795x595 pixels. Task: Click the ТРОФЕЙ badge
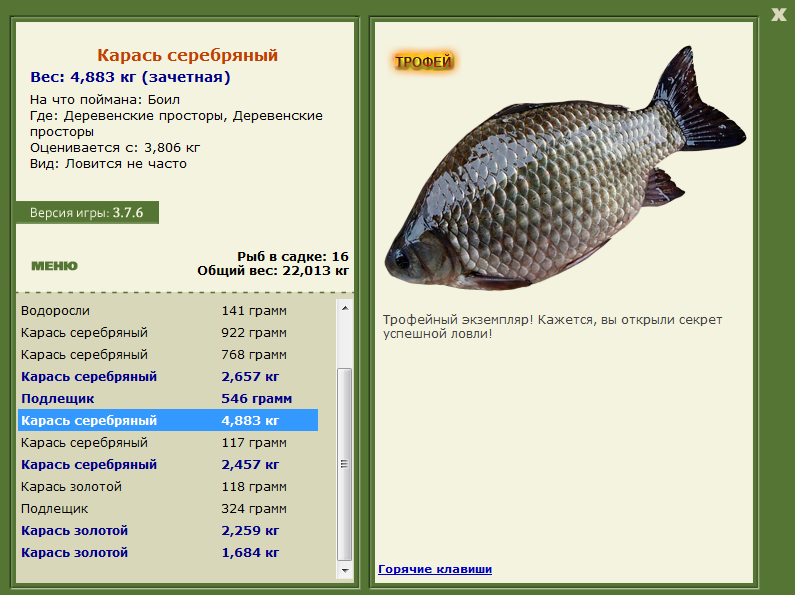(423, 62)
